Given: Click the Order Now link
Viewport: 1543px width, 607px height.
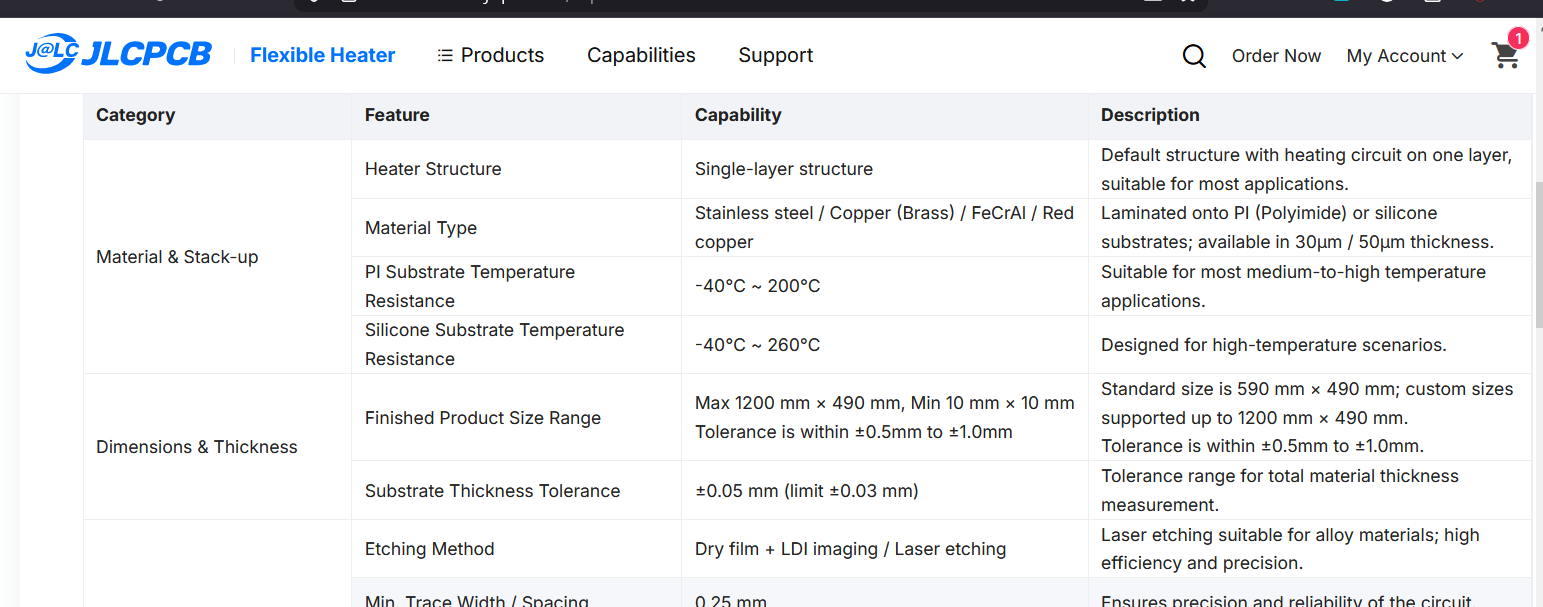Looking at the screenshot, I should tap(1276, 56).
